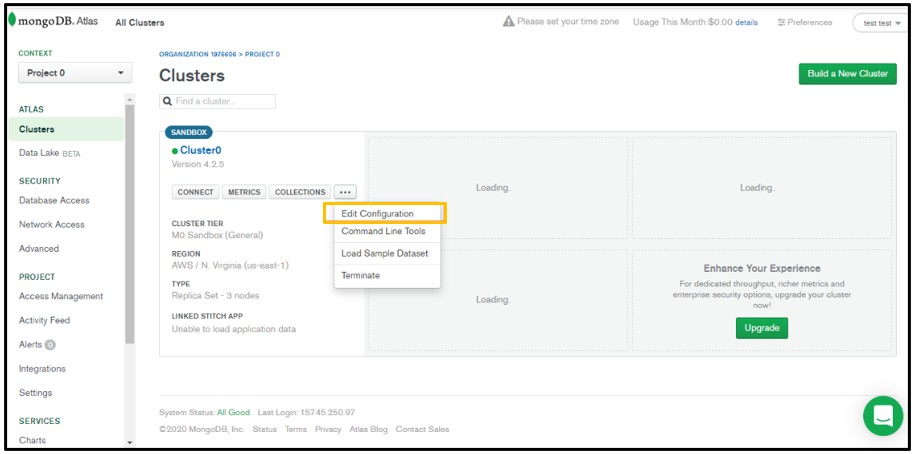Click the time zone warning triangle icon
The image size is (914, 454).
click(508, 22)
